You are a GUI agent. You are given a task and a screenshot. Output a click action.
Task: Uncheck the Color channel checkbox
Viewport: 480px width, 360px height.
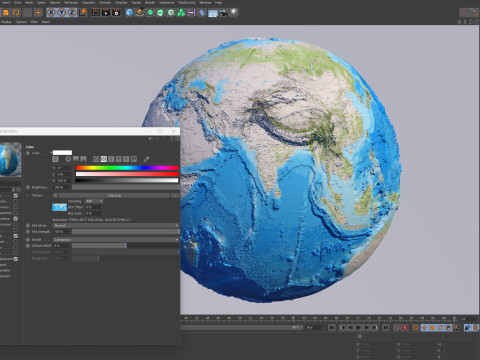(16, 196)
